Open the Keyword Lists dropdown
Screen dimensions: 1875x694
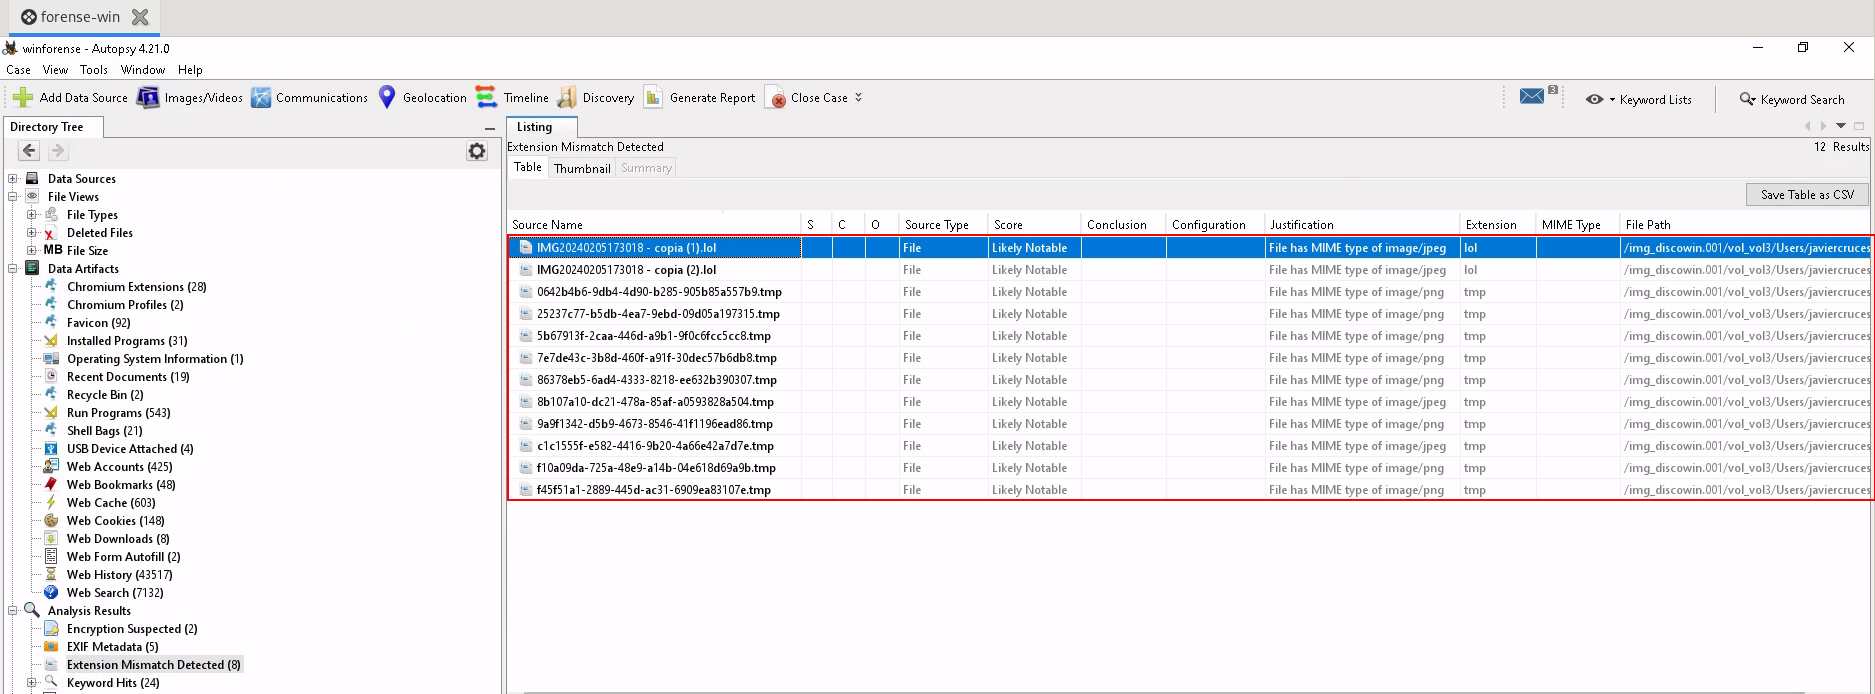pos(1638,99)
